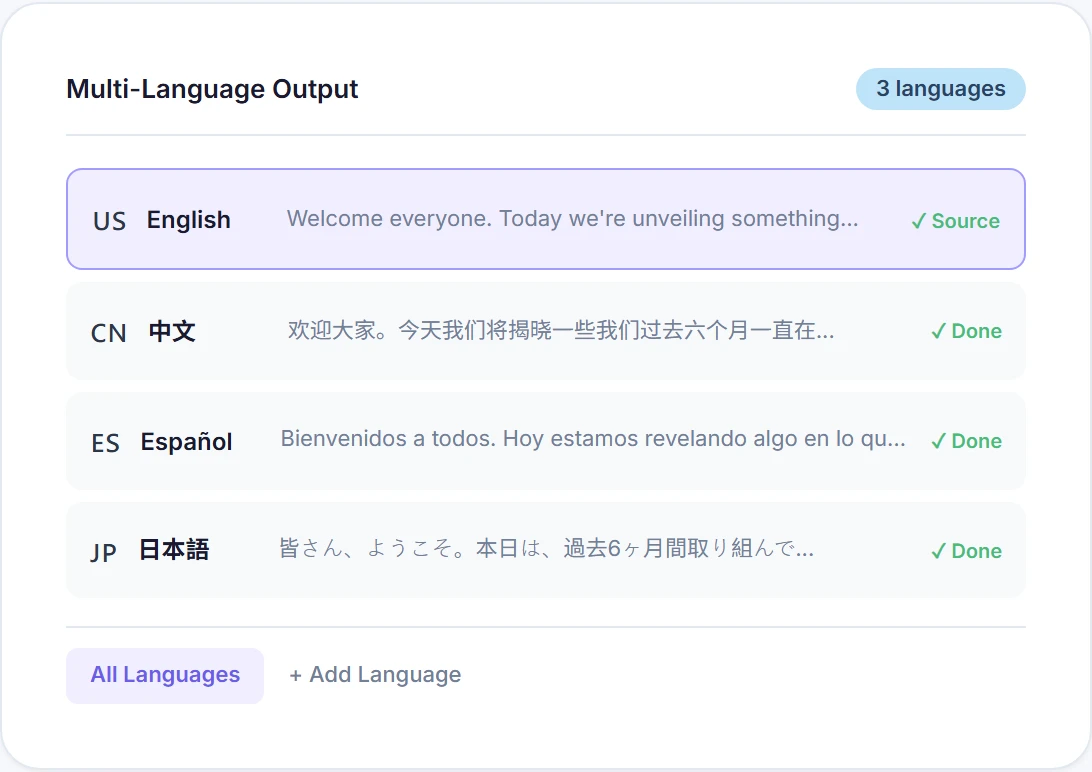
Task: Click the ES country code icon
Action: click(x=105, y=441)
